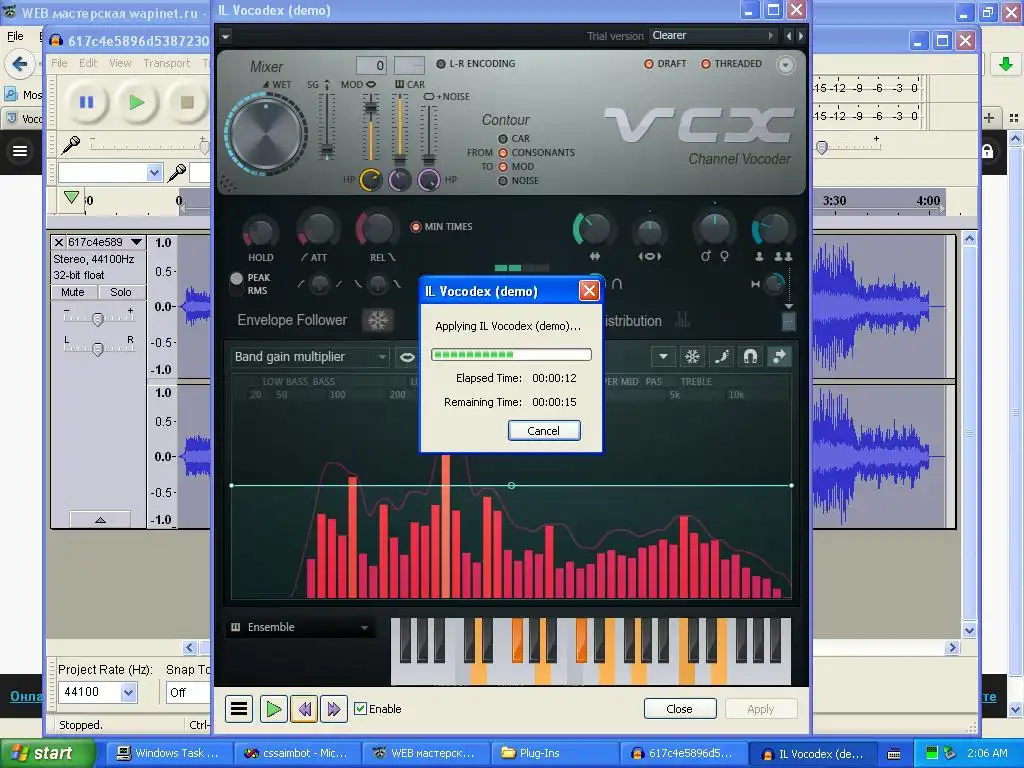Image resolution: width=1024 pixels, height=768 pixels.
Task: Click the MOD level fader
Action: 370,126
